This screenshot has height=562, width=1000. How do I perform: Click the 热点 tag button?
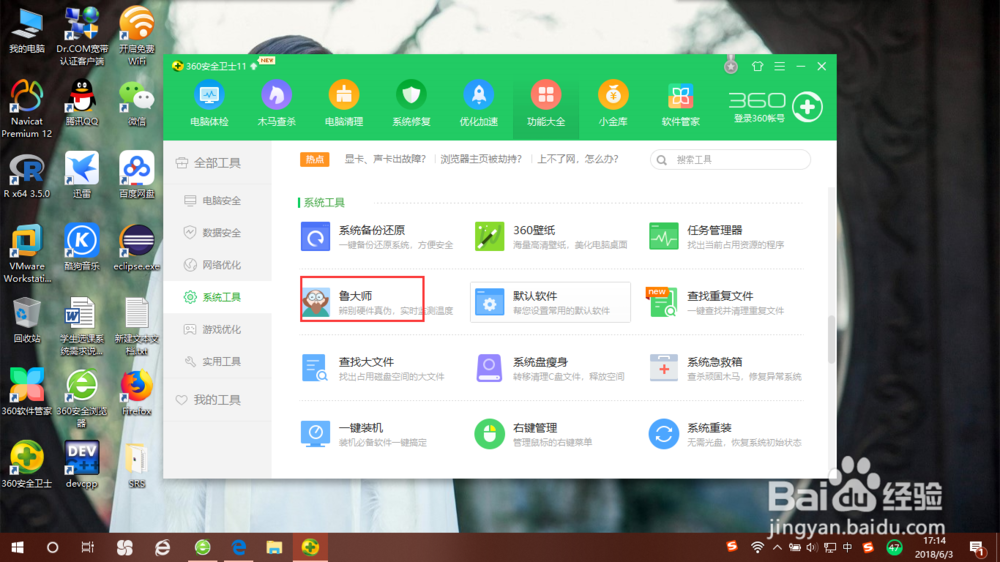pos(314,159)
